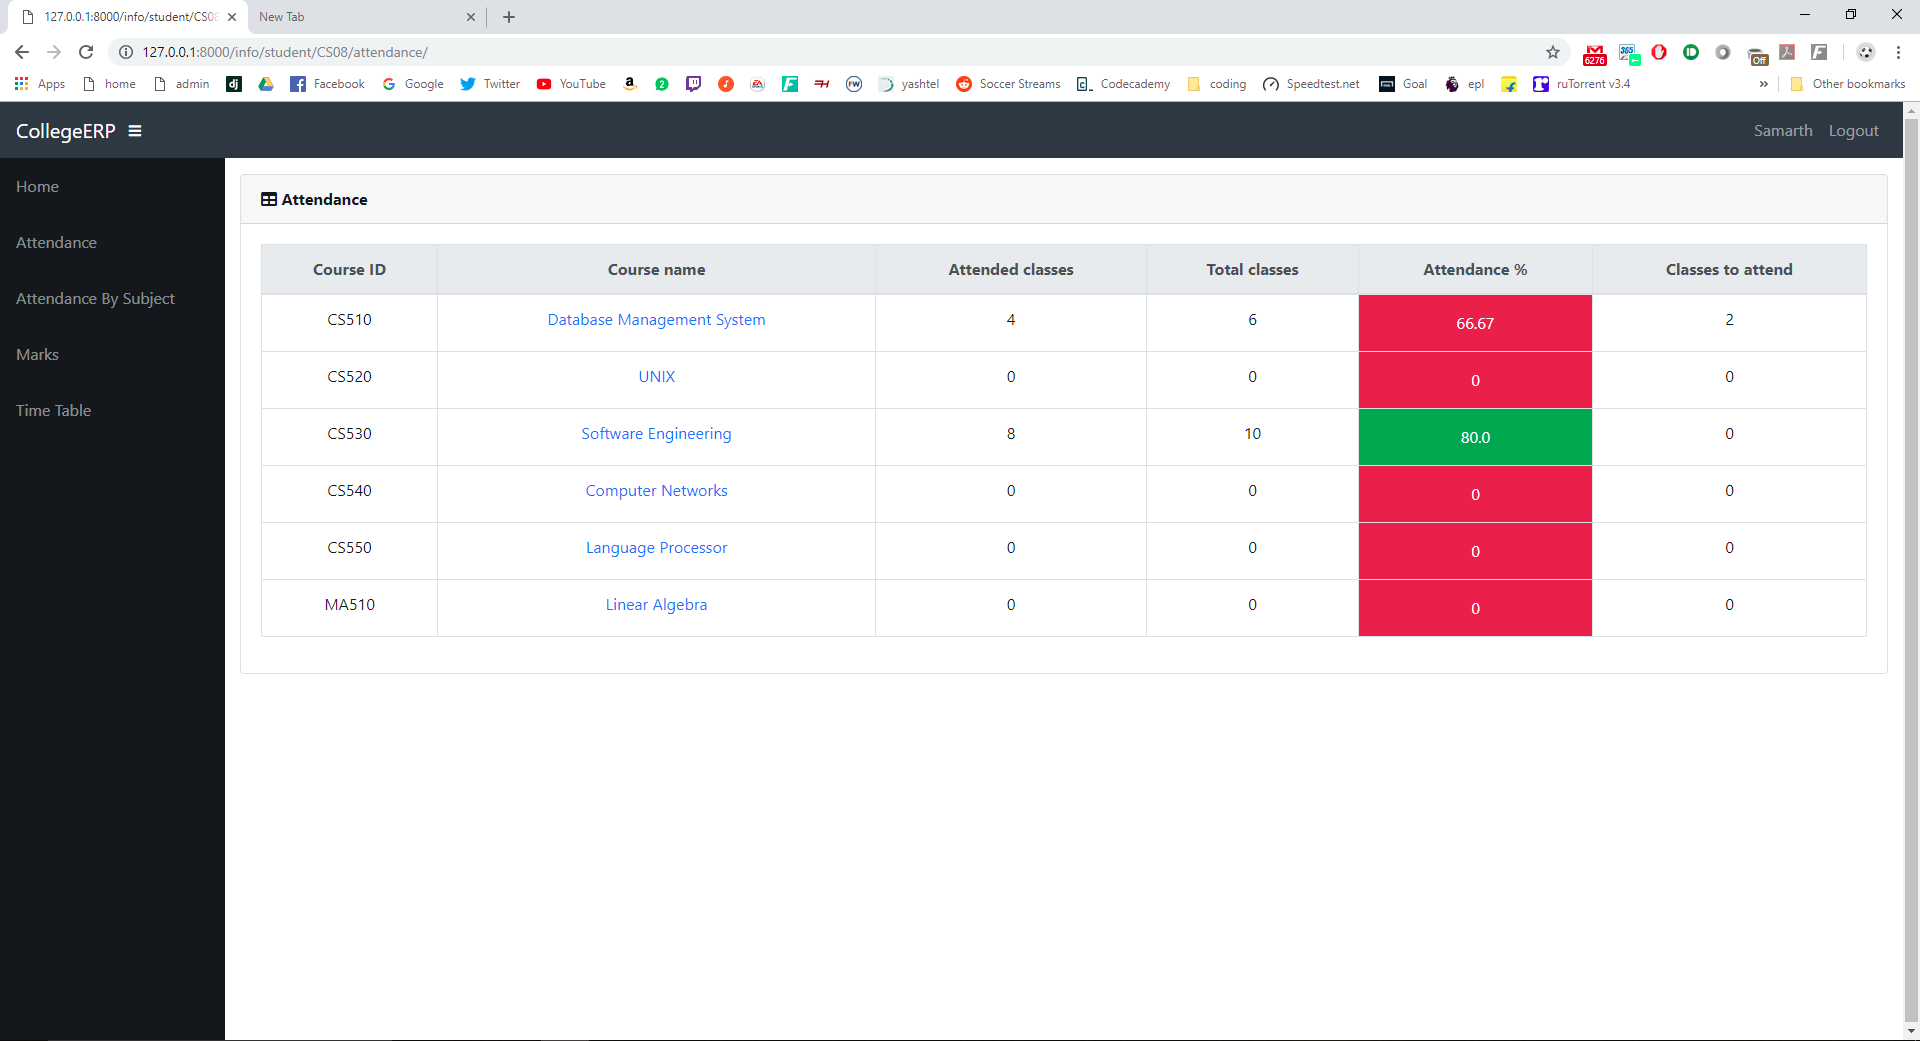Screen dimensions: 1920x1041
Task: Click the red 66.67 attendance cell
Action: [1475, 323]
